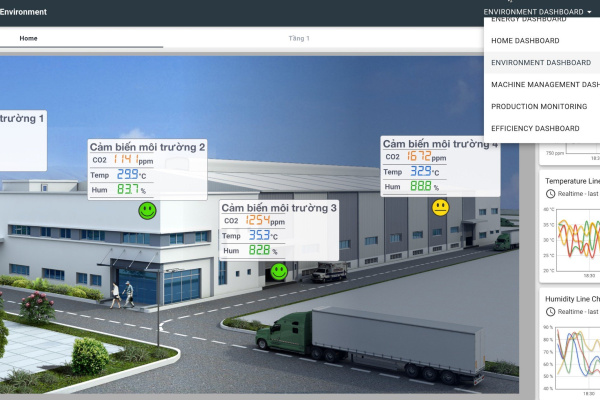Image resolution: width=600 pixels, height=400 pixels.
Task: Switch to the Home tab
Action: [29, 38]
